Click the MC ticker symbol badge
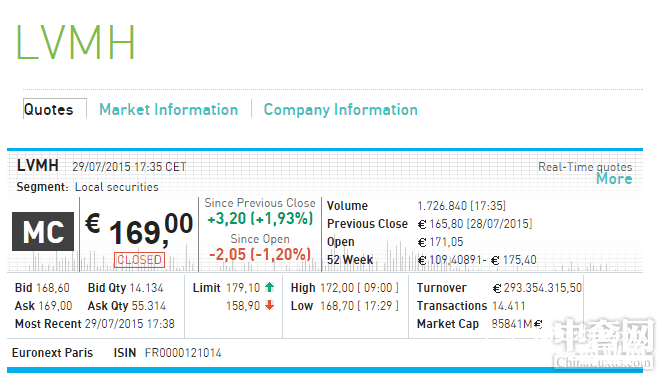Screen dimensions: 658x373 point(43,231)
